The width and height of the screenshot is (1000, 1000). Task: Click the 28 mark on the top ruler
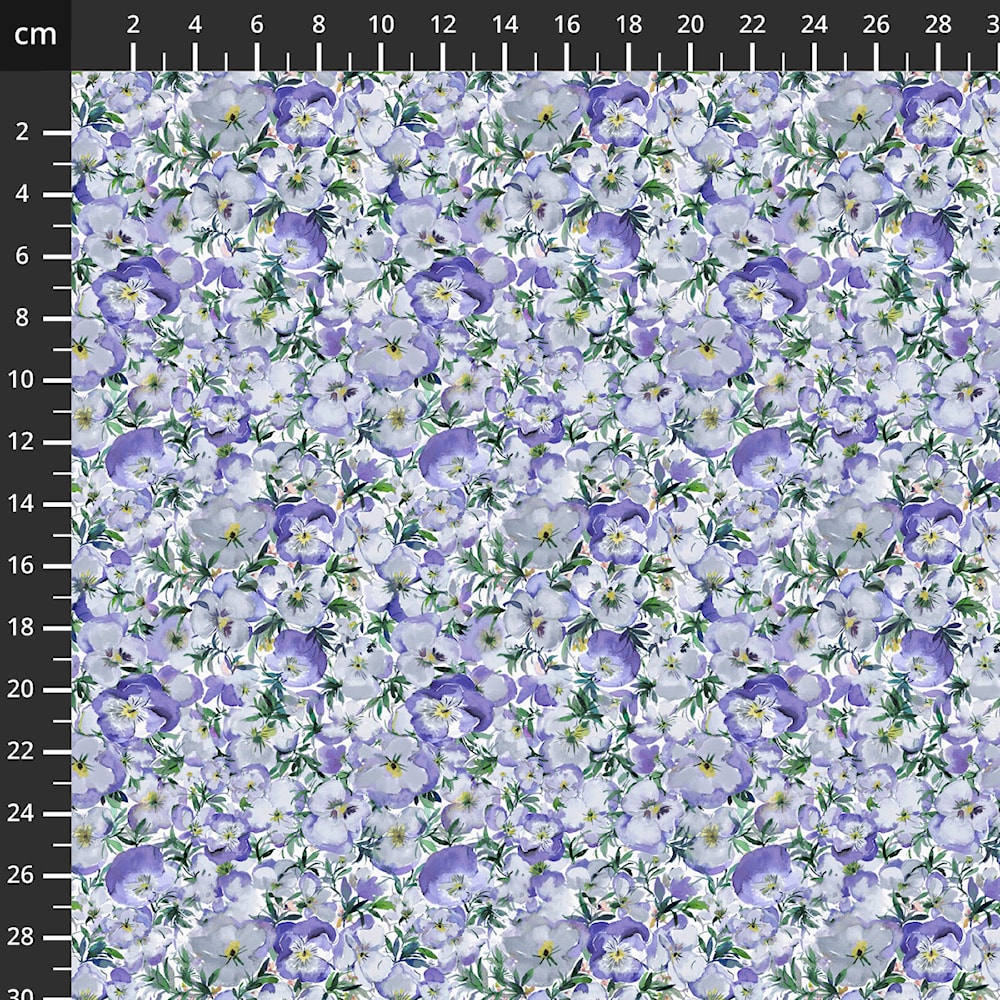pyautogui.click(x=939, y=26)
